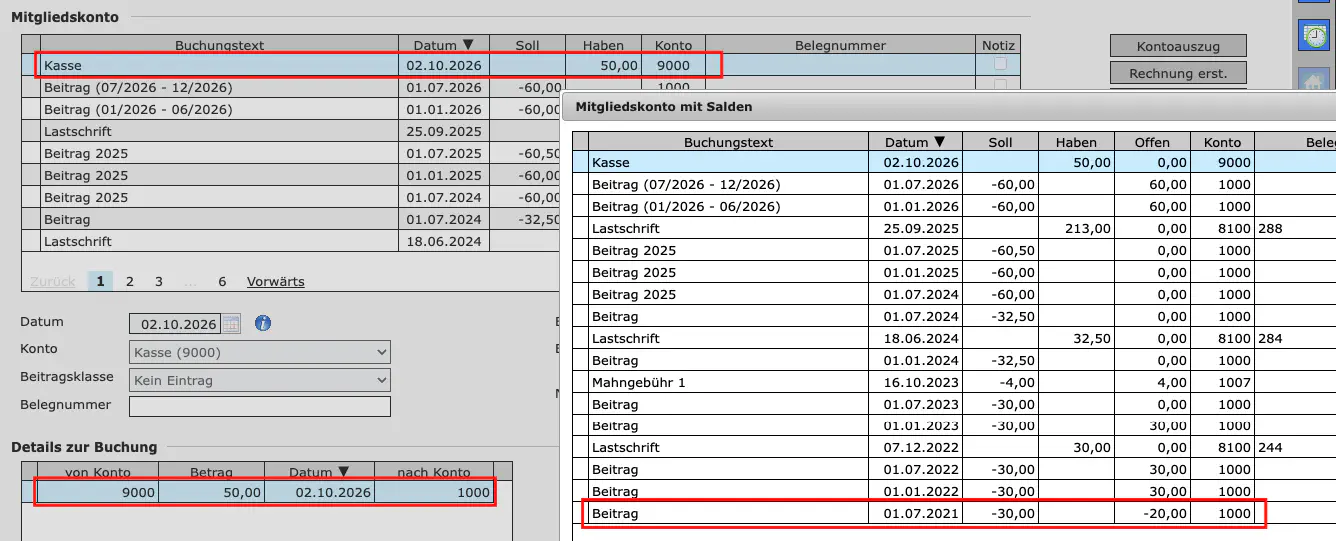
Task: Sort Details zur Buchung by Datum header
Action: pyautogui.click(x=319, y=472)
